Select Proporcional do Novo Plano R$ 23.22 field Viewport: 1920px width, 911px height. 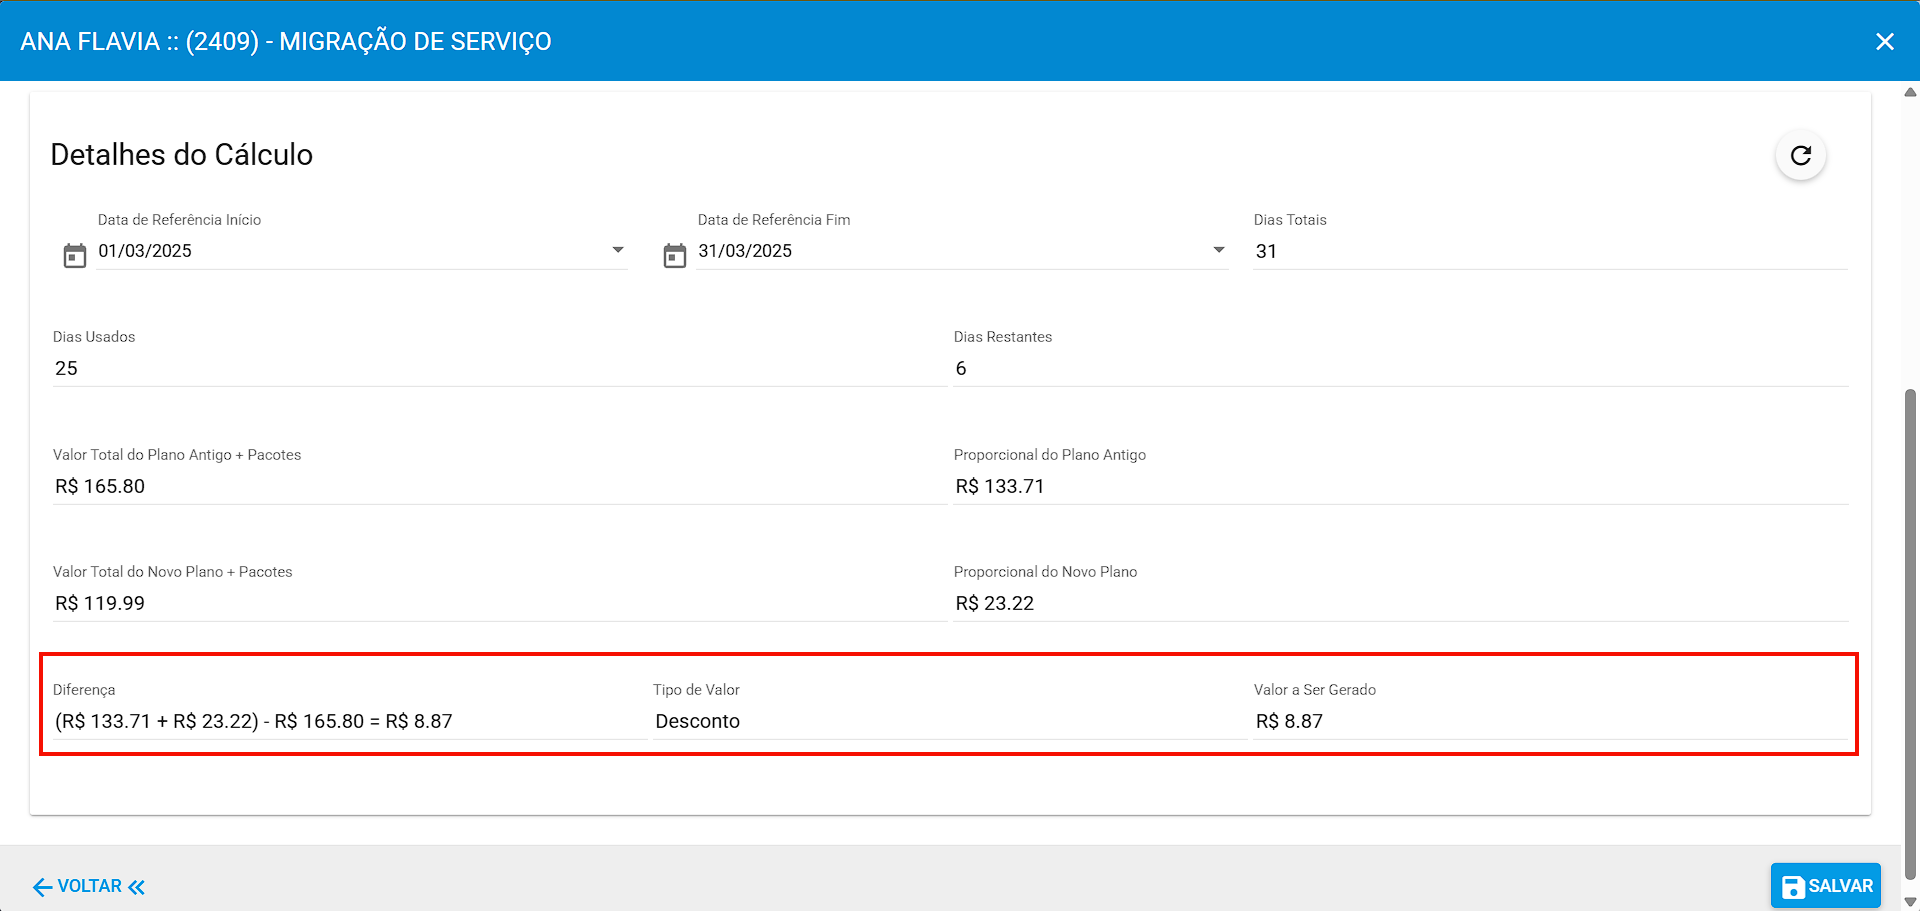pos(1400,604)
